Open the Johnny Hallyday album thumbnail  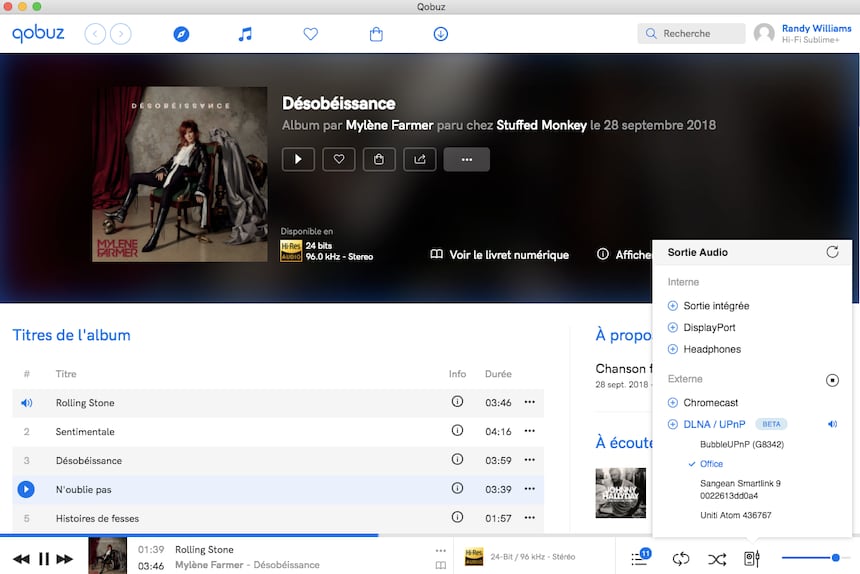[x=620, y=493]
